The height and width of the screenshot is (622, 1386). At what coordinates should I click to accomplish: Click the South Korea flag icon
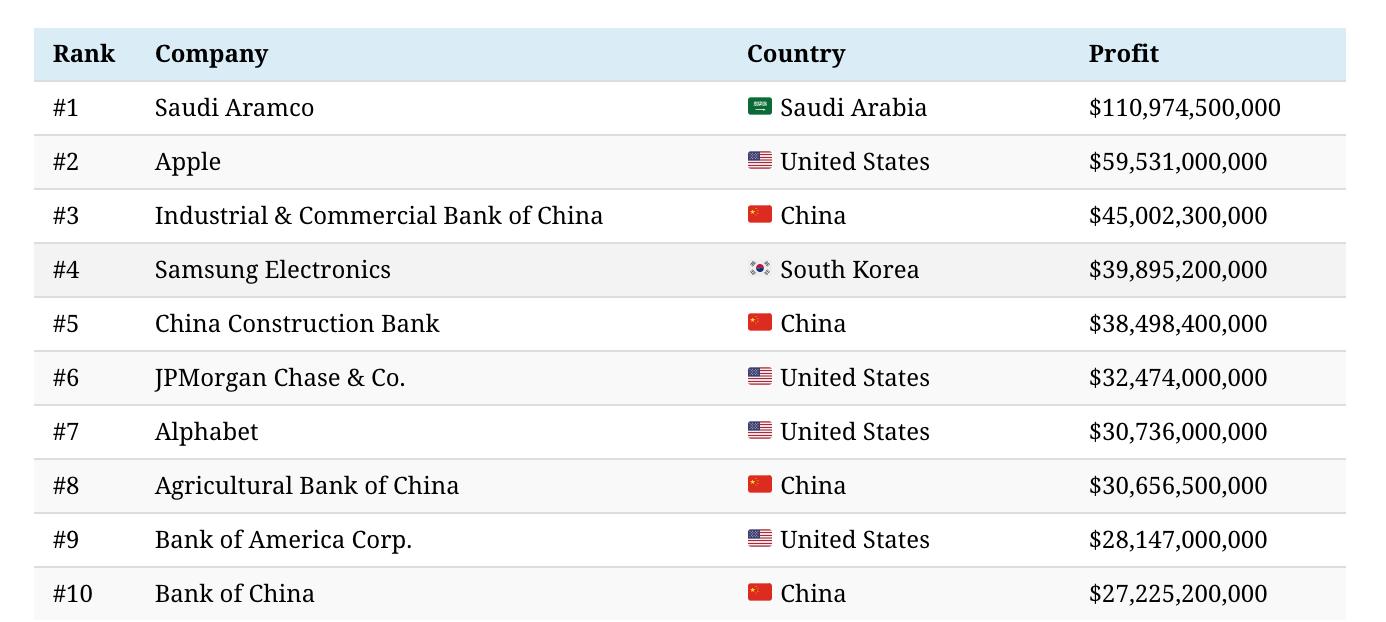(x=759, y=269)
